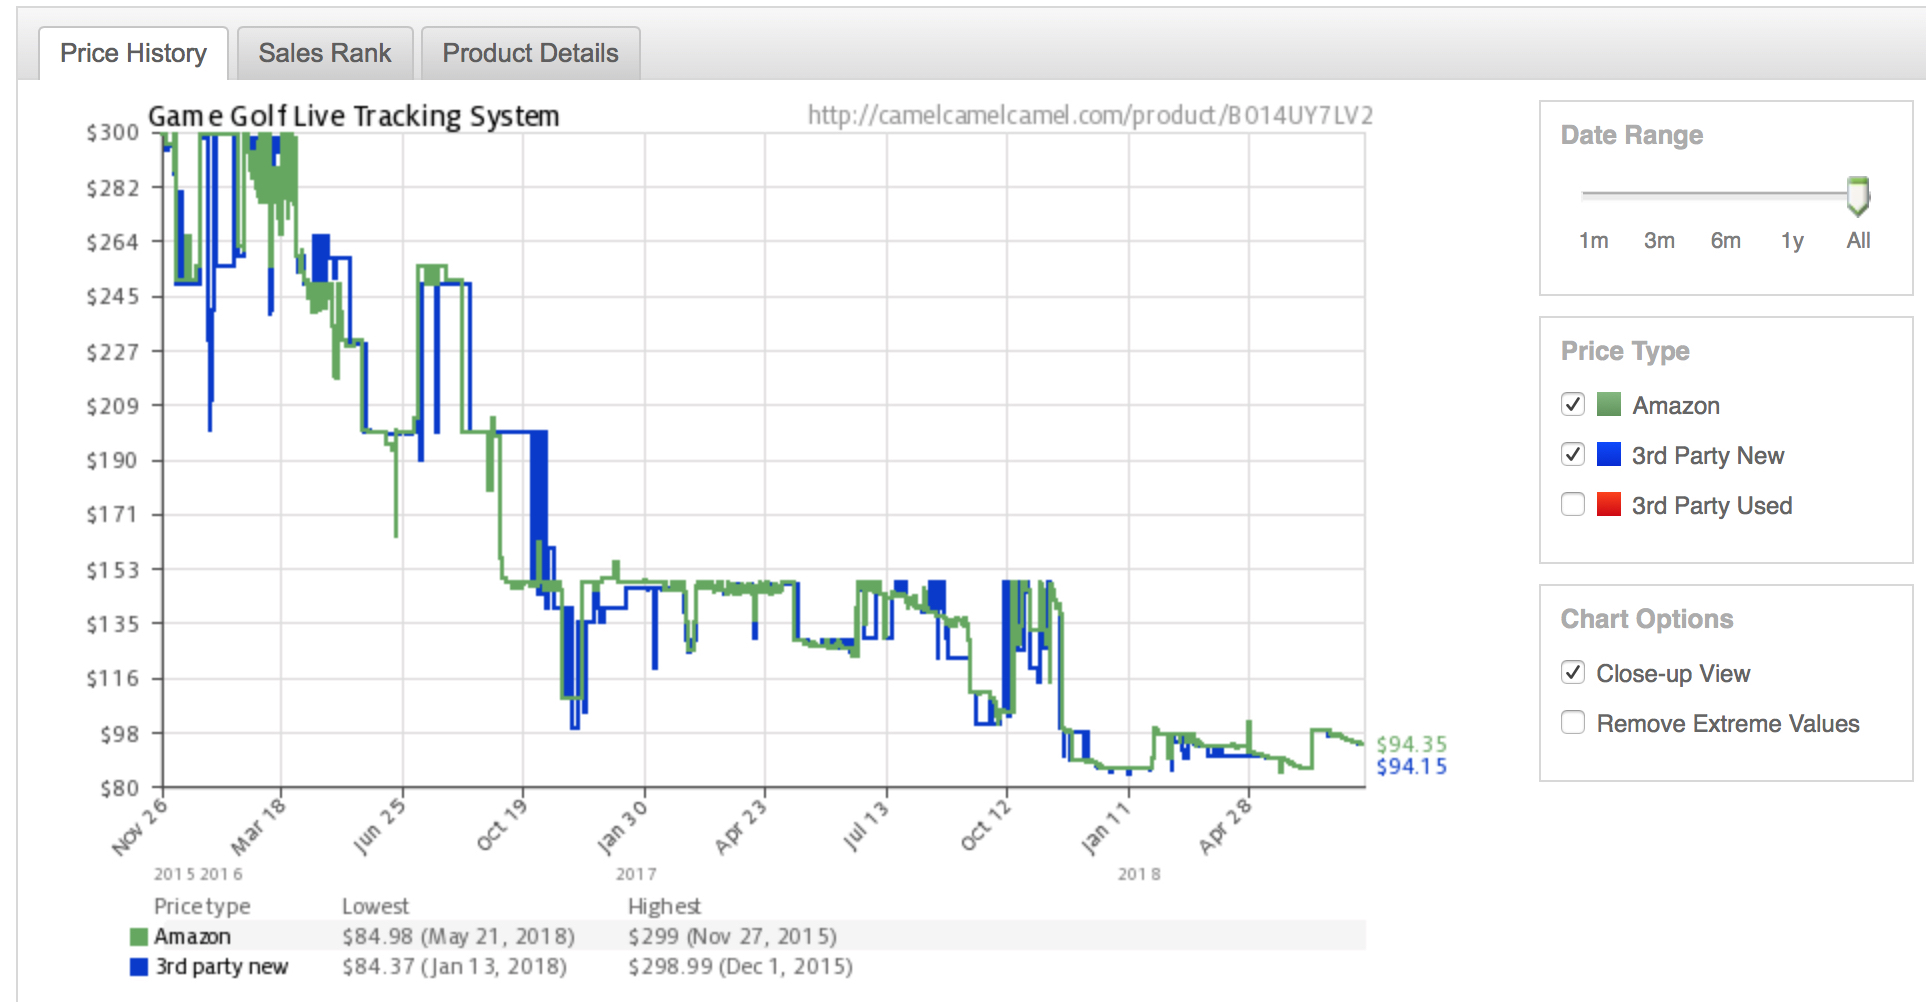The width and height of the screenshot is (1926, 1002).
Task: Click the Date Range slider handle
Action: 1858,195
